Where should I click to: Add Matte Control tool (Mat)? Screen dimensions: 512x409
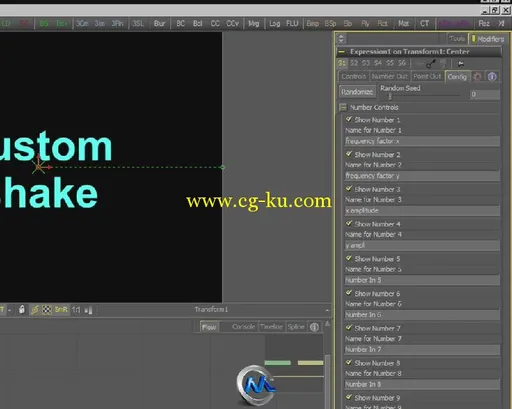[403, 24]
